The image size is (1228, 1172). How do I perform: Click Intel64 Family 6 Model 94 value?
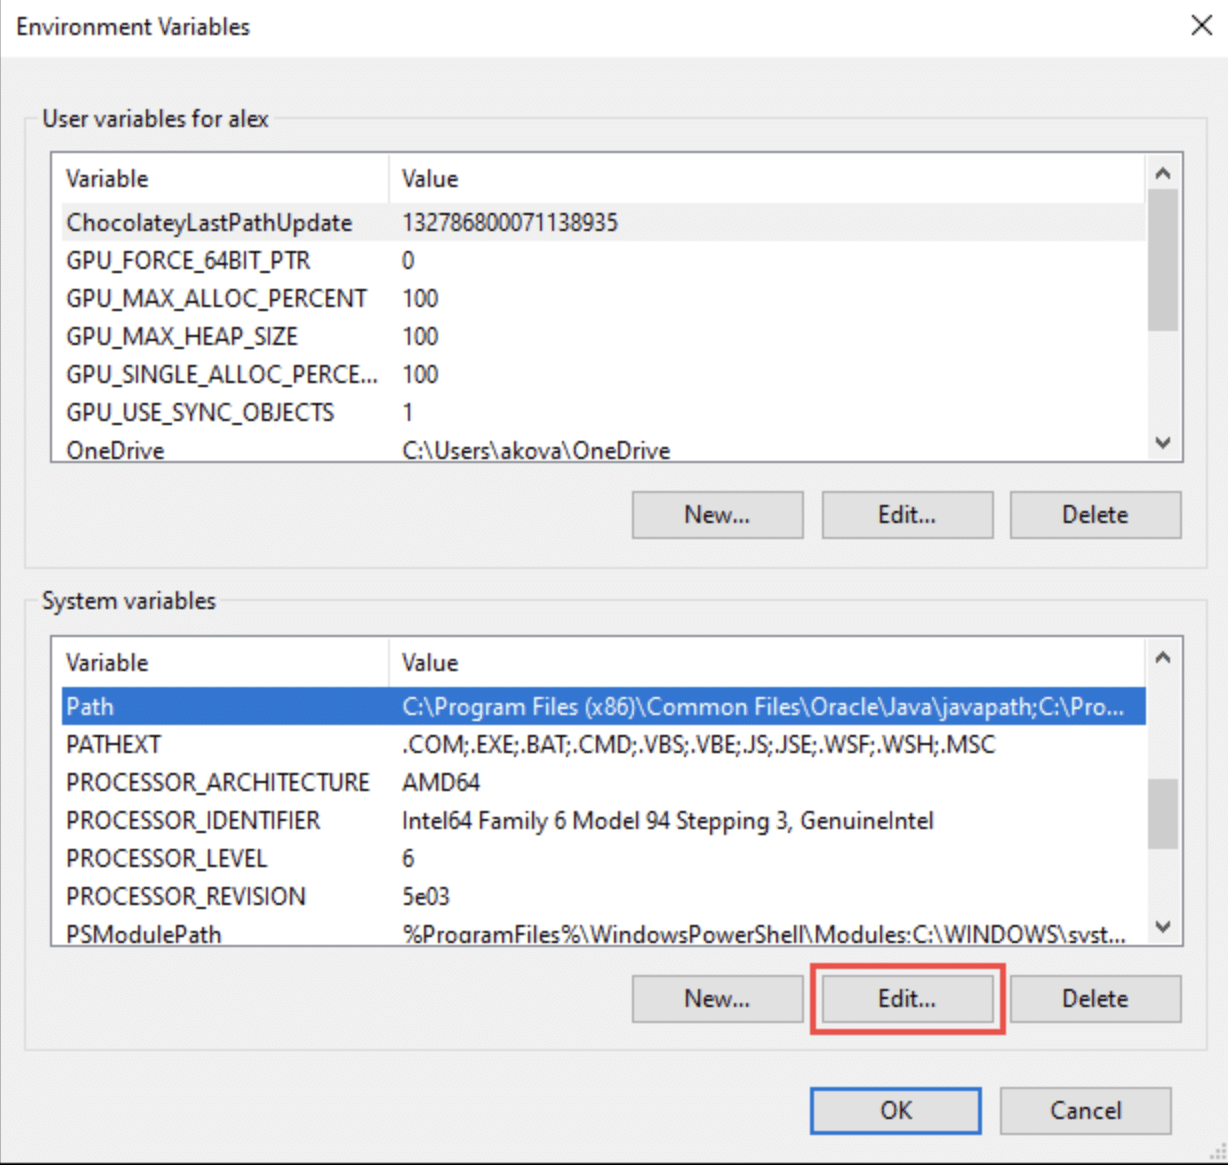tap(668, 821)
